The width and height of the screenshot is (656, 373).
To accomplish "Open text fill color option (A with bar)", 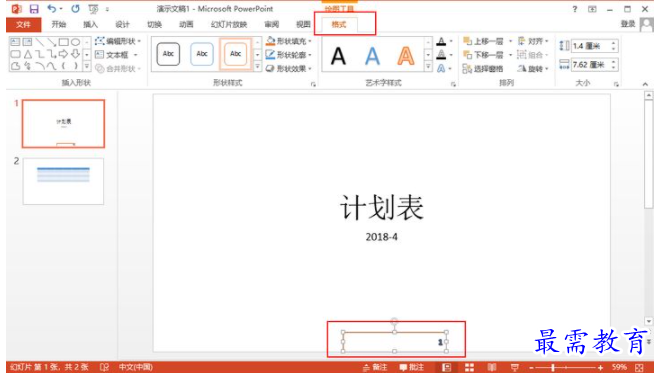I will (x=441, y=41).
